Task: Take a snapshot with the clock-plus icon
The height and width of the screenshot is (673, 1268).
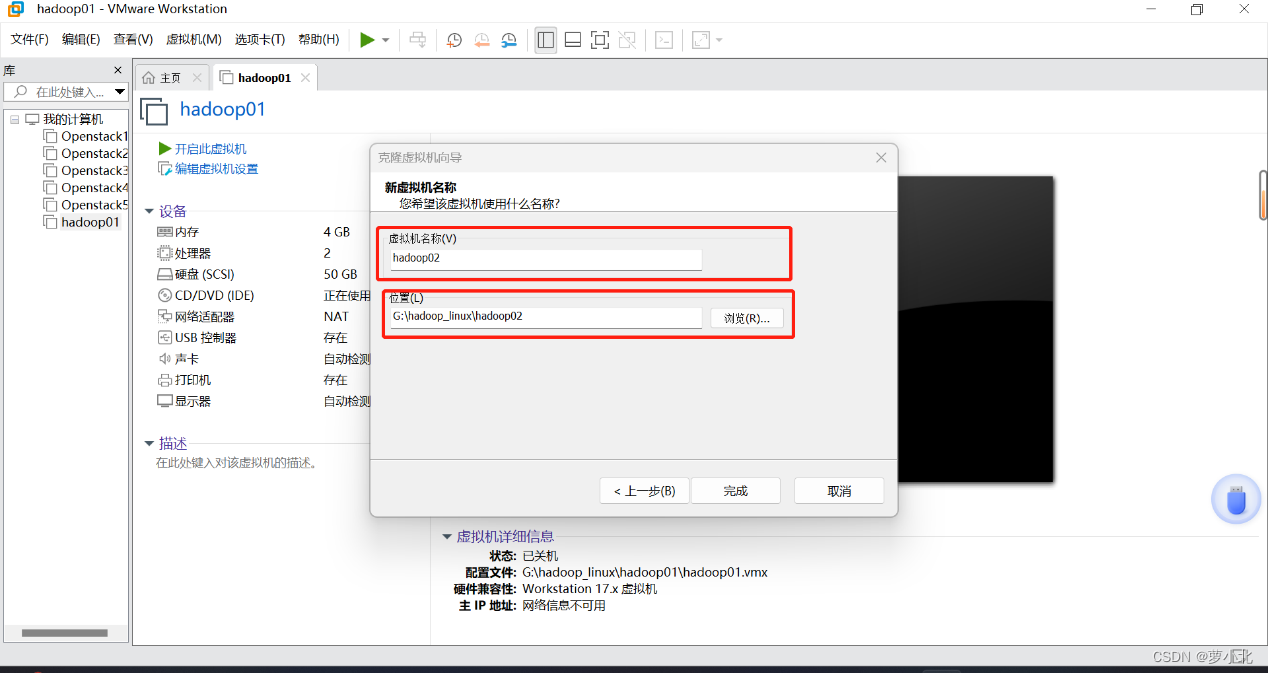Action: click(454, 40)
